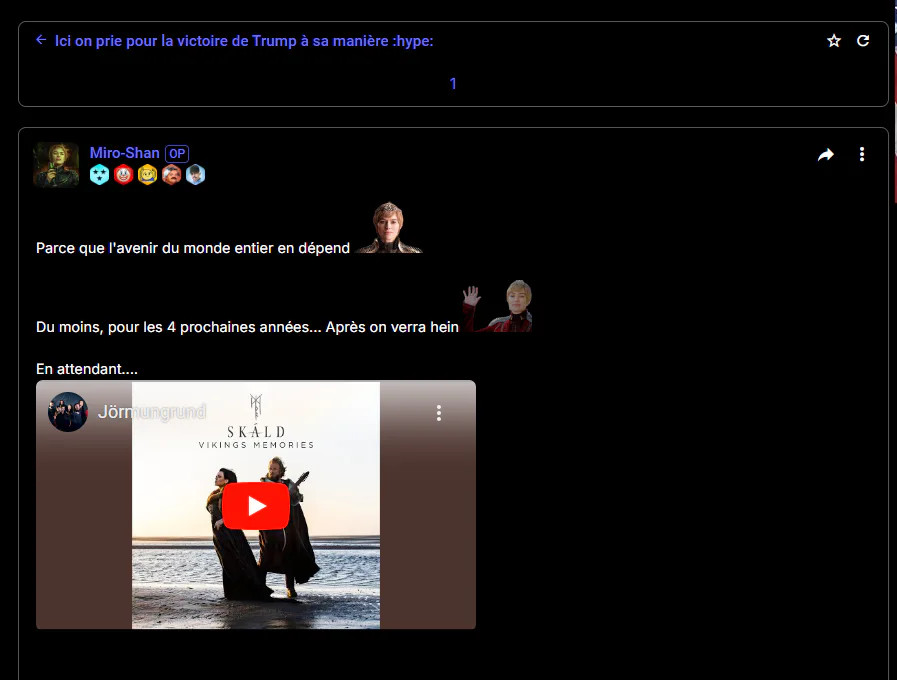Open the post options three-dot menu
The height and width of the screenshot is (680, 897).
tap(862, 154)
